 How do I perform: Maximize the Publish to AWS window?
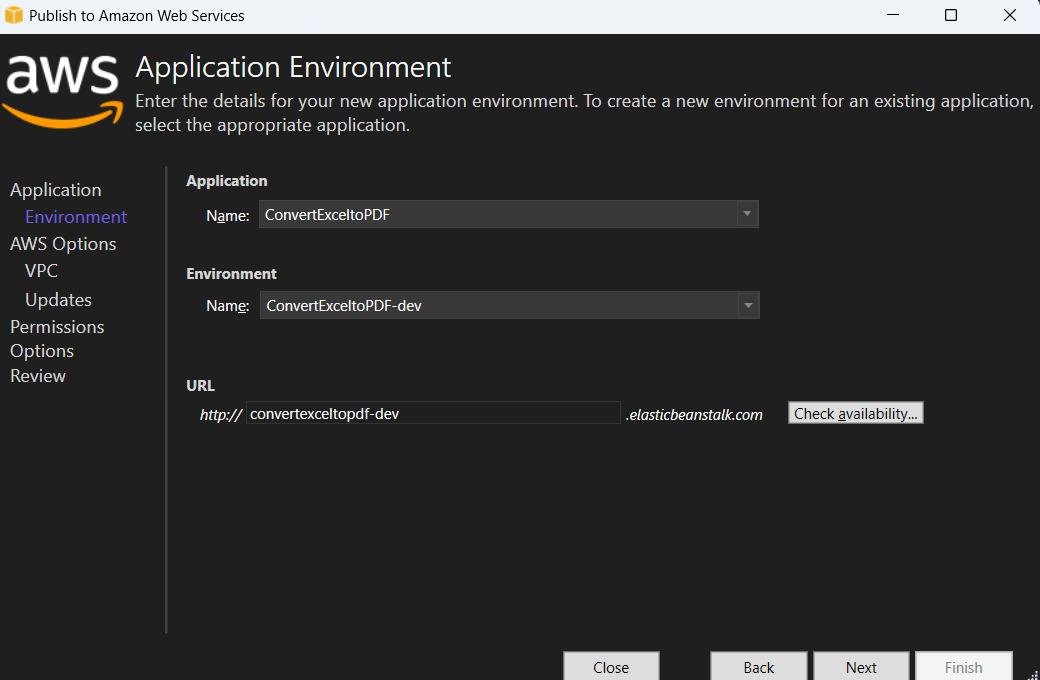coord(950,15)
